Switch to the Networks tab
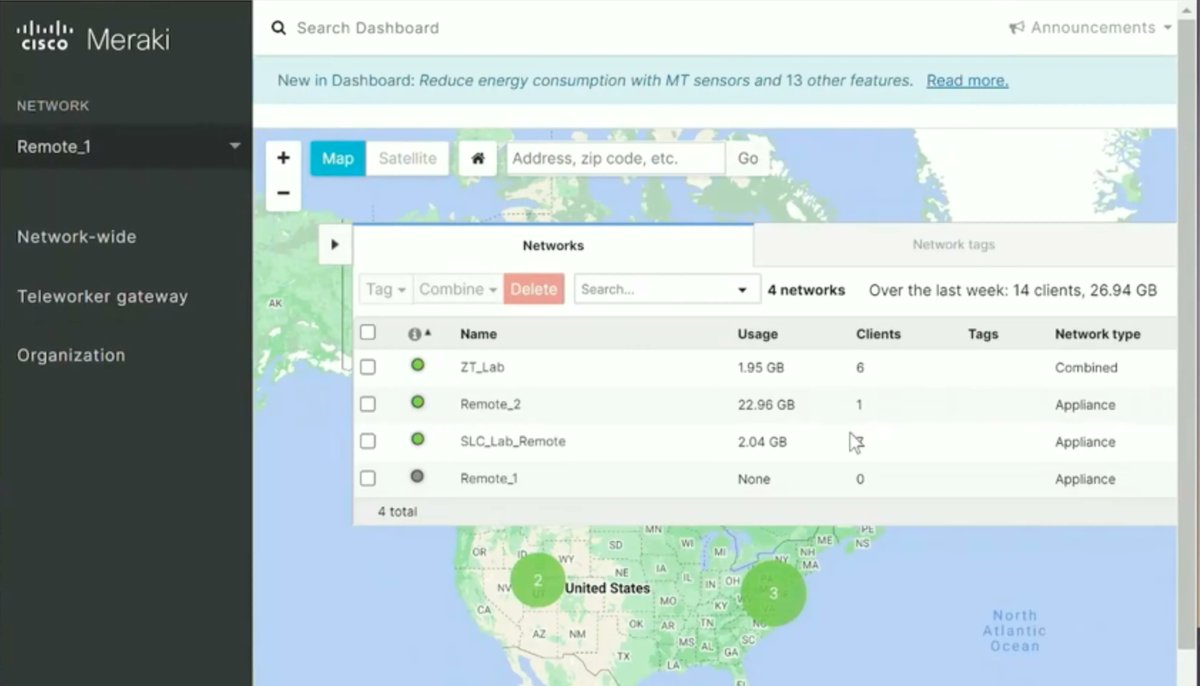The width and height of the screenshot is (1200, 686). pos(553,245)
